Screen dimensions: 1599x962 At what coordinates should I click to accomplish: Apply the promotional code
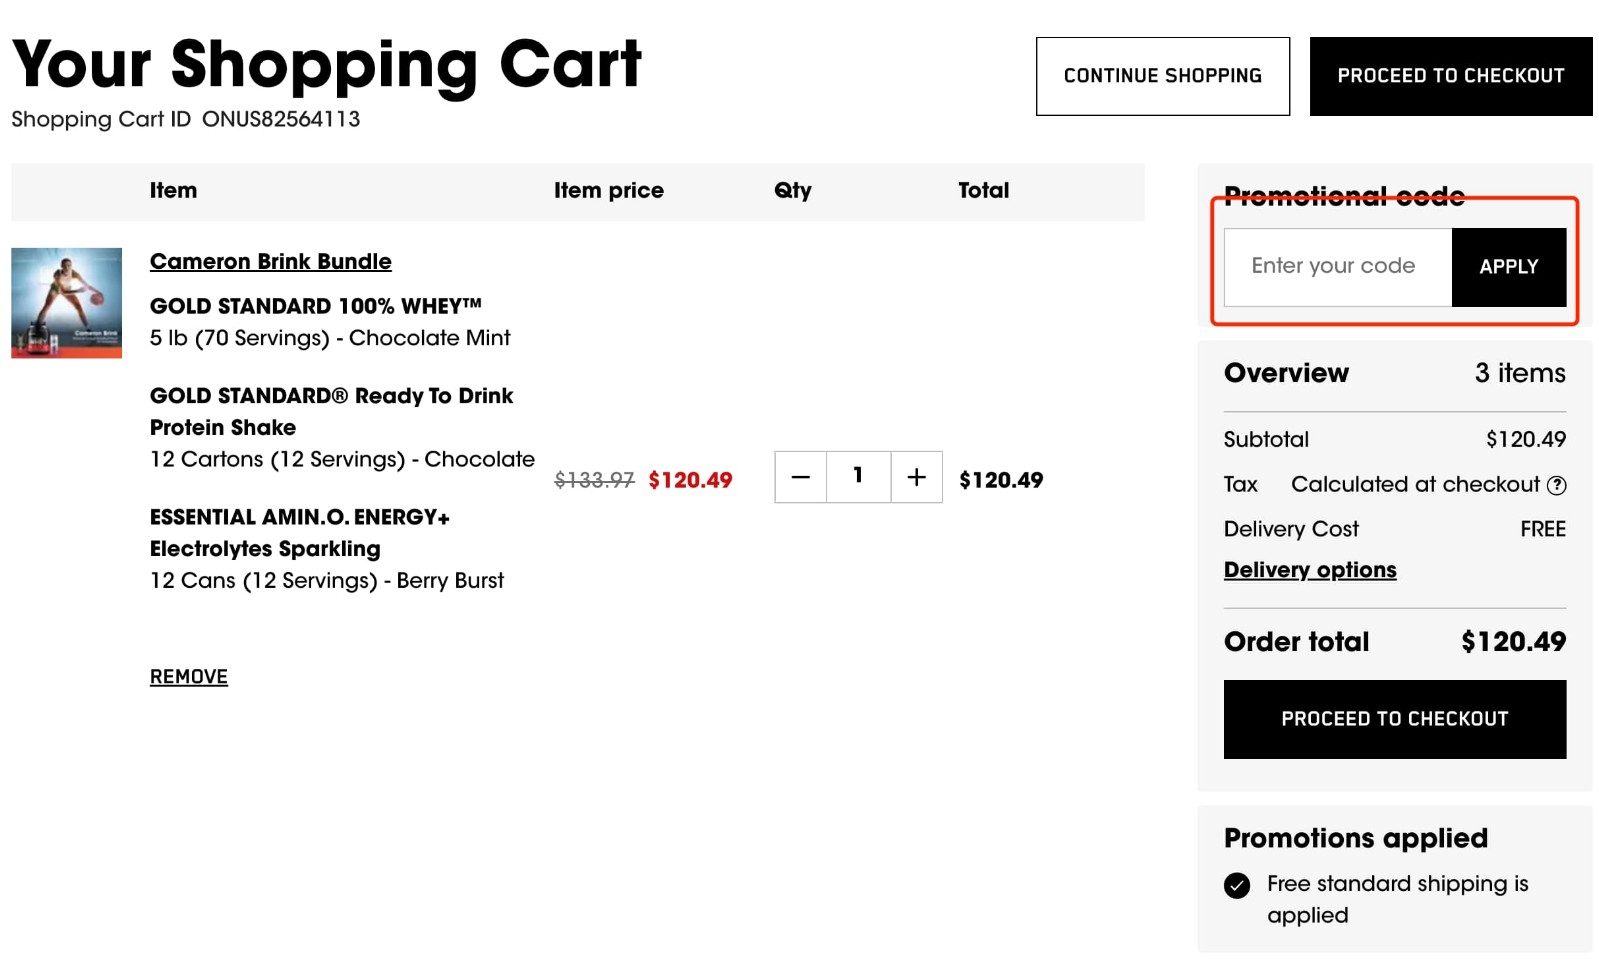[x=1508, y=266]
